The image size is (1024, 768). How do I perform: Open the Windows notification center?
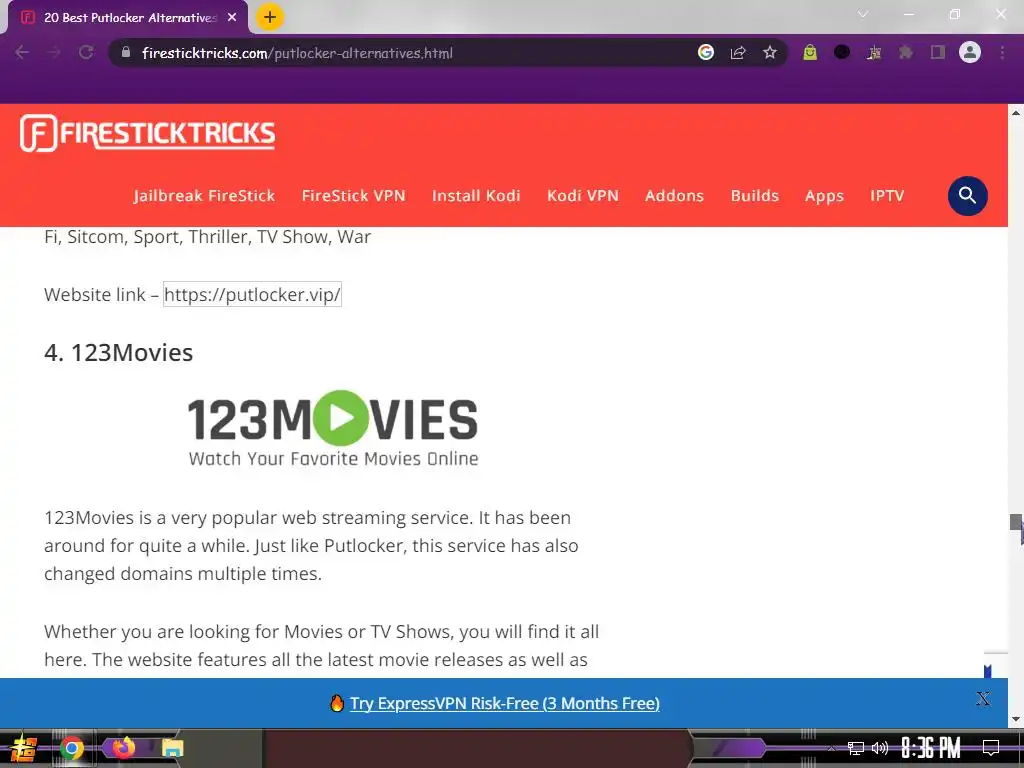point(991,748)
